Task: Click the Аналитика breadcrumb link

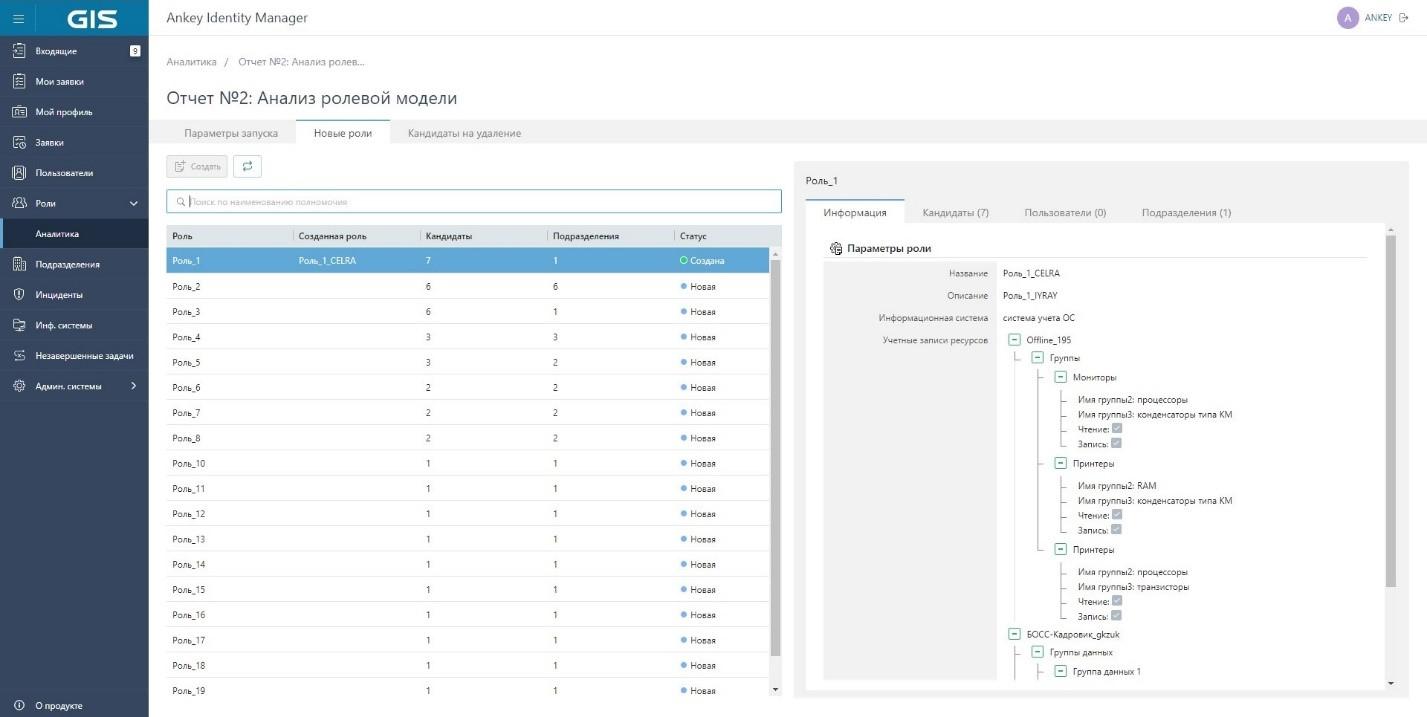Action: (x=191, y=62)
